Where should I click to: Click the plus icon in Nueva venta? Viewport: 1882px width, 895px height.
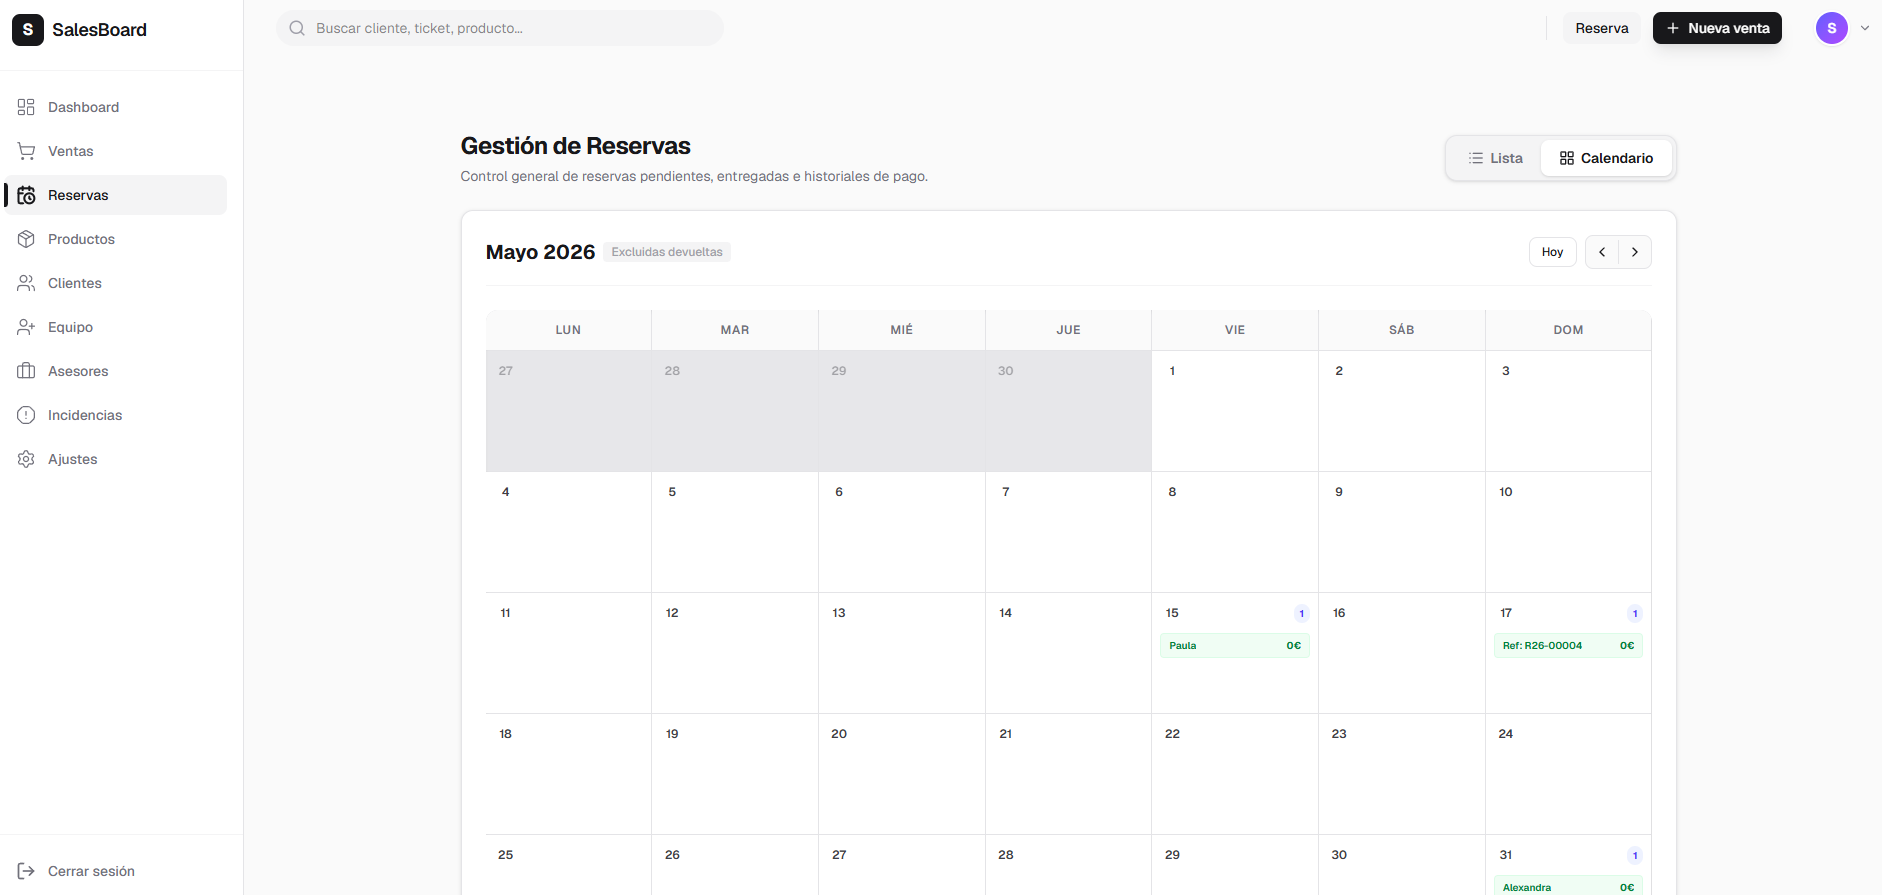[x=1673, y=28]
